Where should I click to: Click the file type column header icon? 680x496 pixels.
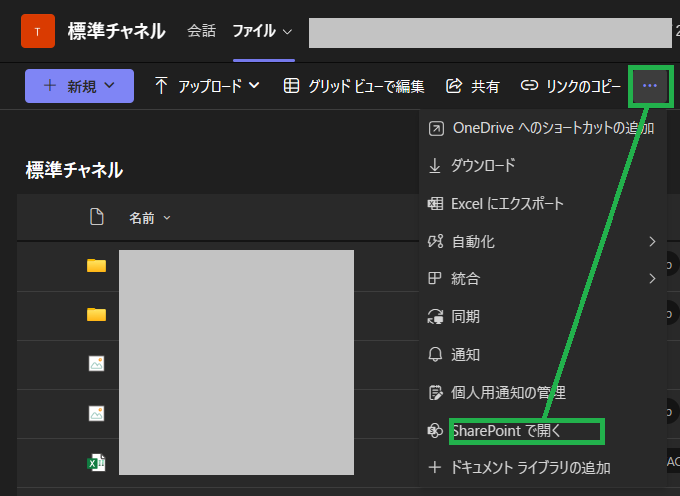96,217
